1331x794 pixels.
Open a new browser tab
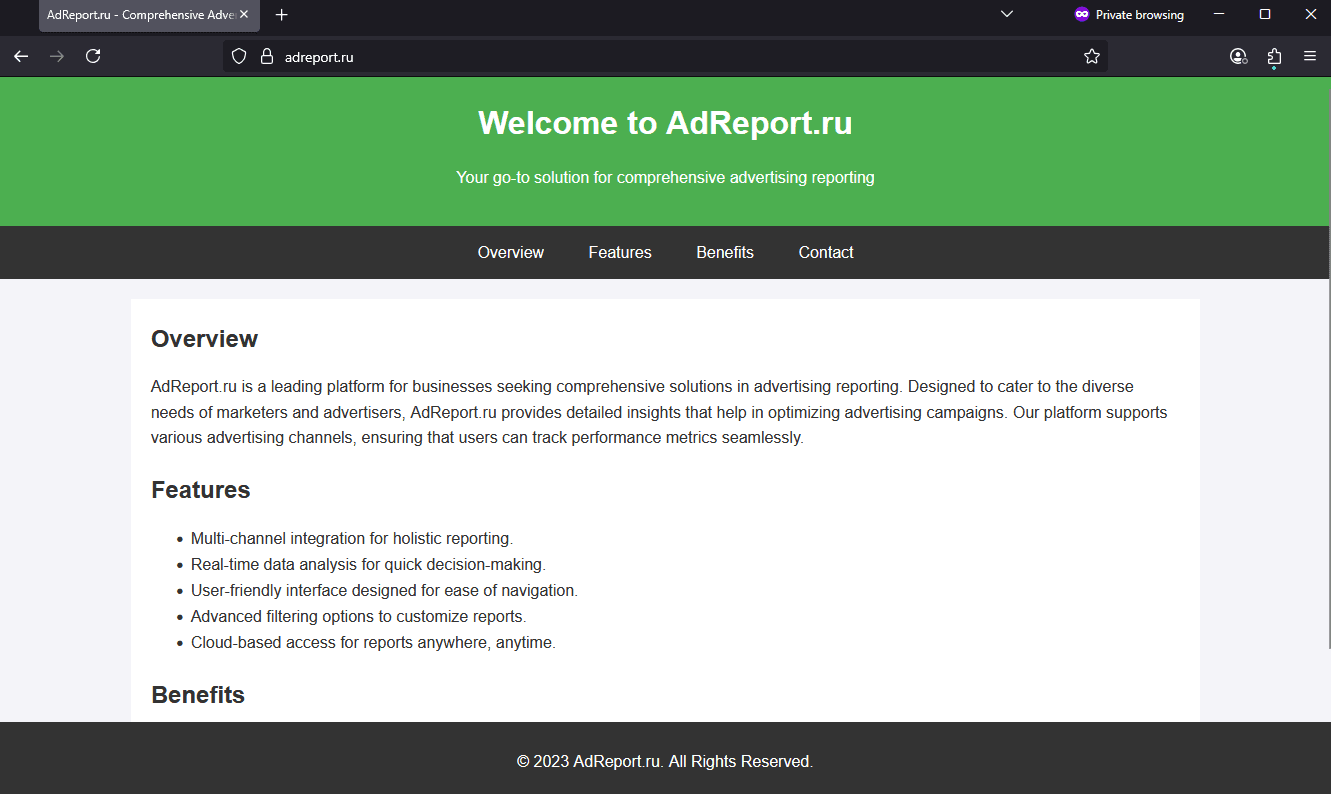click(x=281, y=15)
